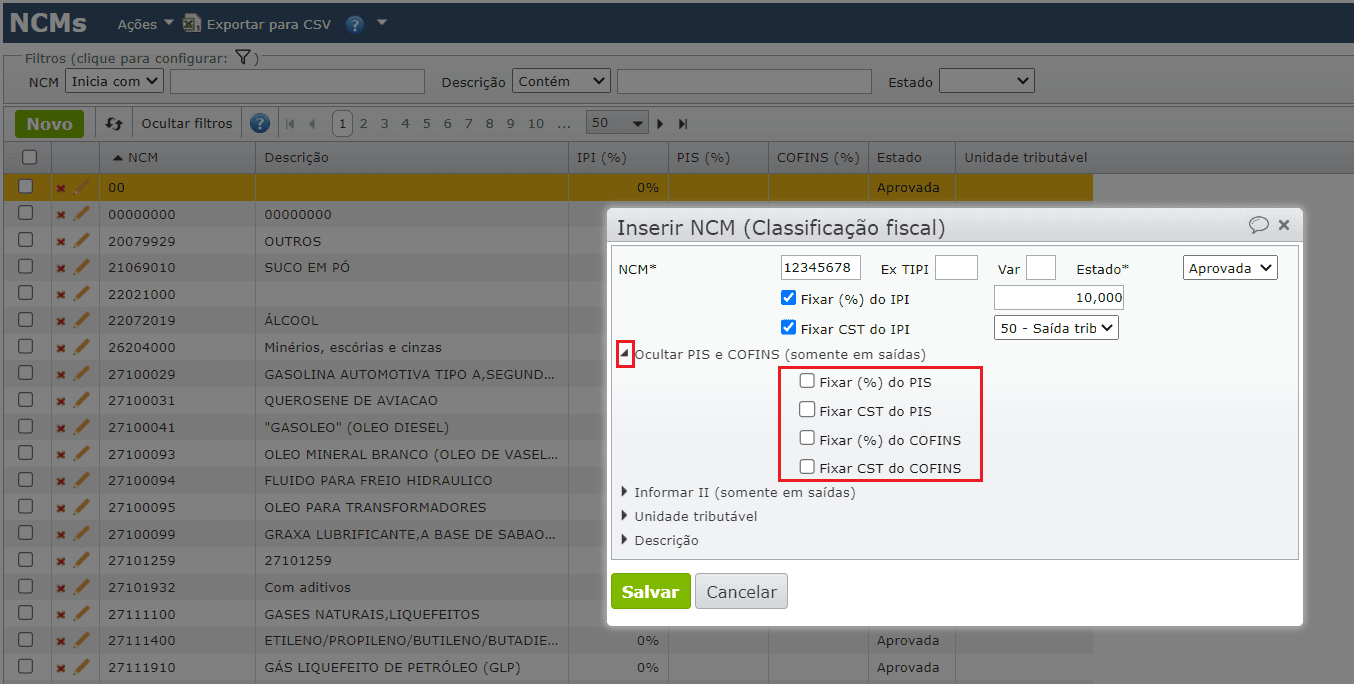Open the Estado filter dropdown
The image size is (1354, 684).
[x=986, y=81]
